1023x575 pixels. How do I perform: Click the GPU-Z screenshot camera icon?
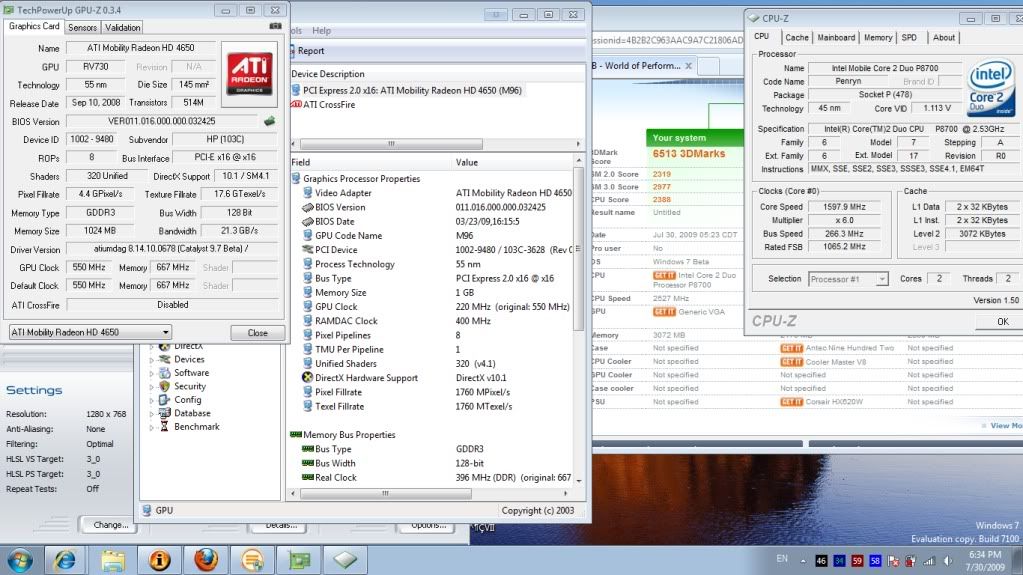(x=275, y=27)
